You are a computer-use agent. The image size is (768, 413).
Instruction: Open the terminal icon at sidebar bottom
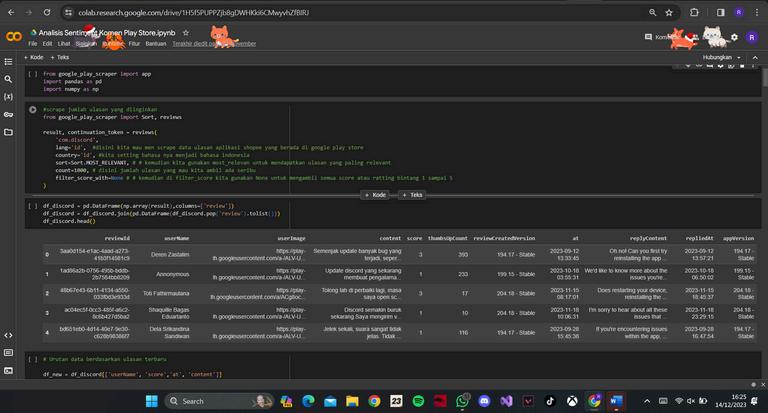8,370
